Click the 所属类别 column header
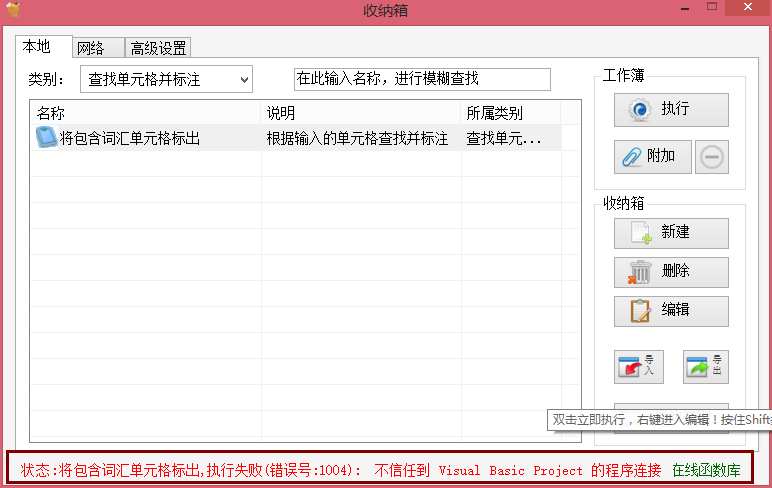This screenshot has height=488, width=772. point(510,113)
